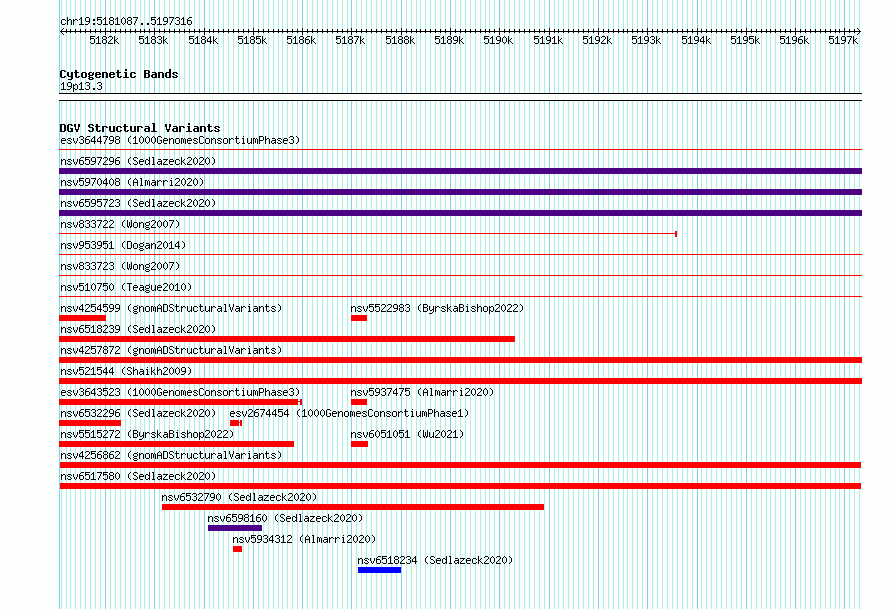
Task: Select the nsv521544 red variant bar
Action: [460, 381]
